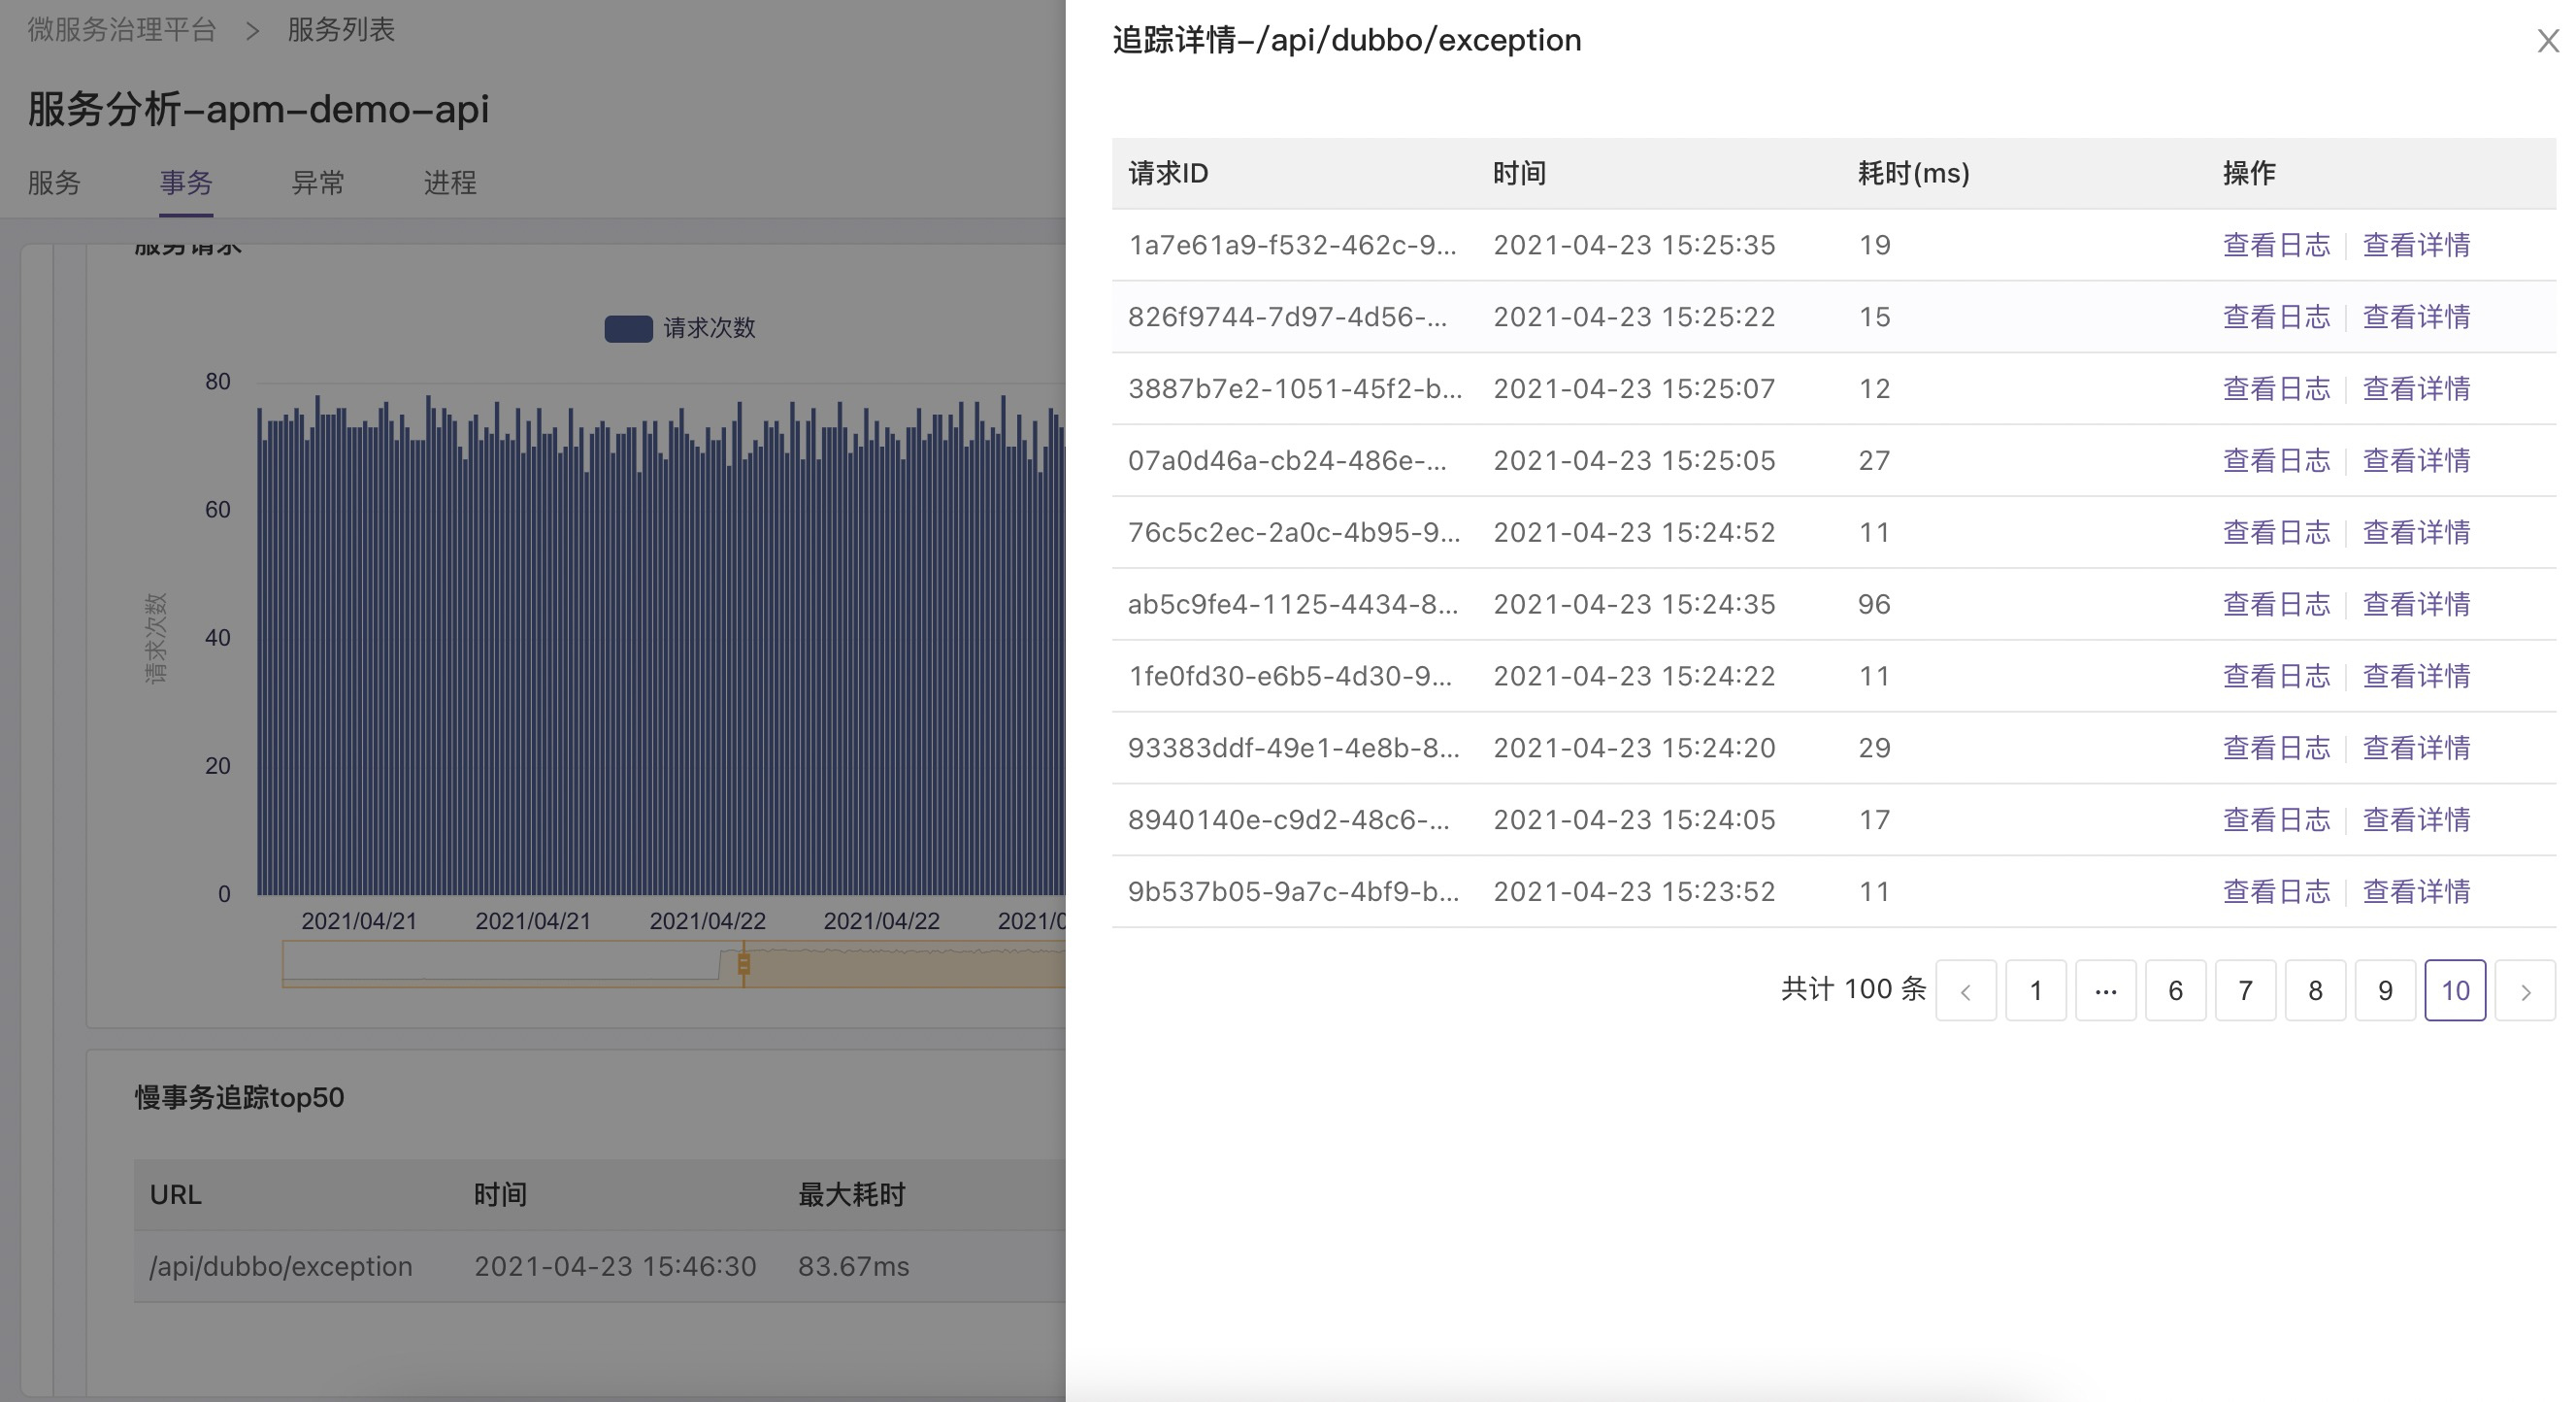Click the 最大耗时 column header
This screenshot has width=2576, height=1402.
851,1194
